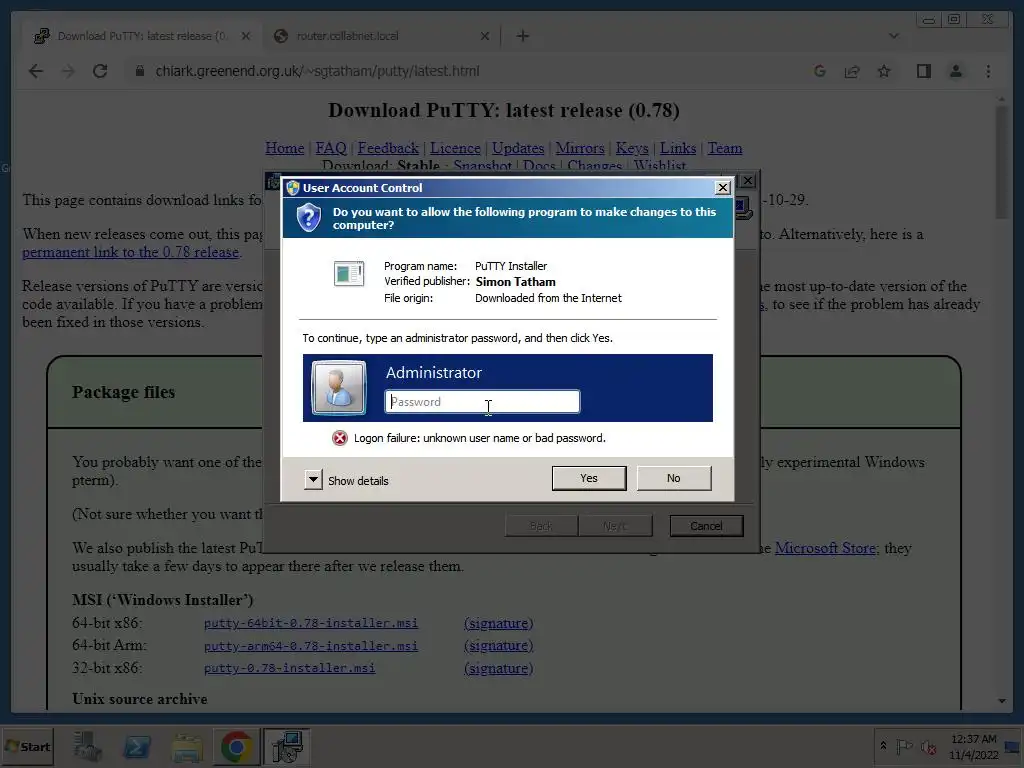Open Chrome profile avatar menu
Image resolution: width=1024 pixels, height=768 pixels.
955,71
